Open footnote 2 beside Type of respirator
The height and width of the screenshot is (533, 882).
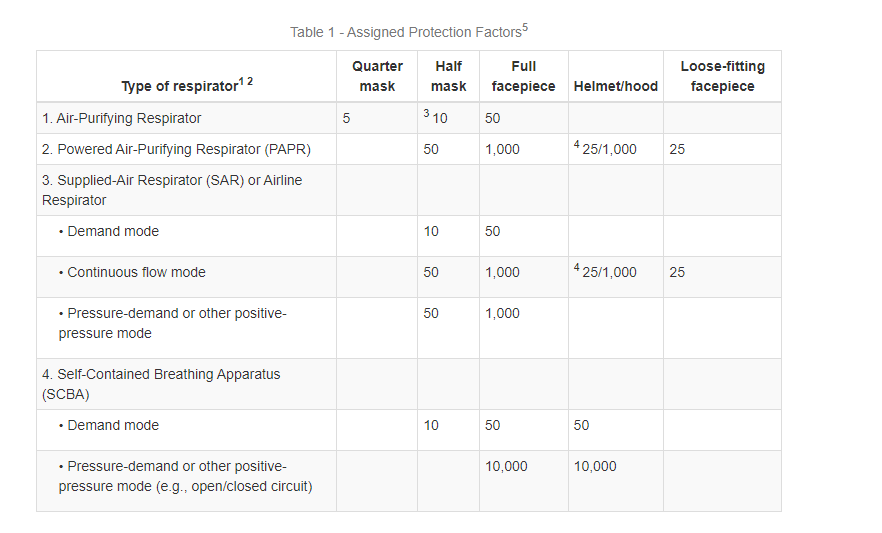point(250,81)
